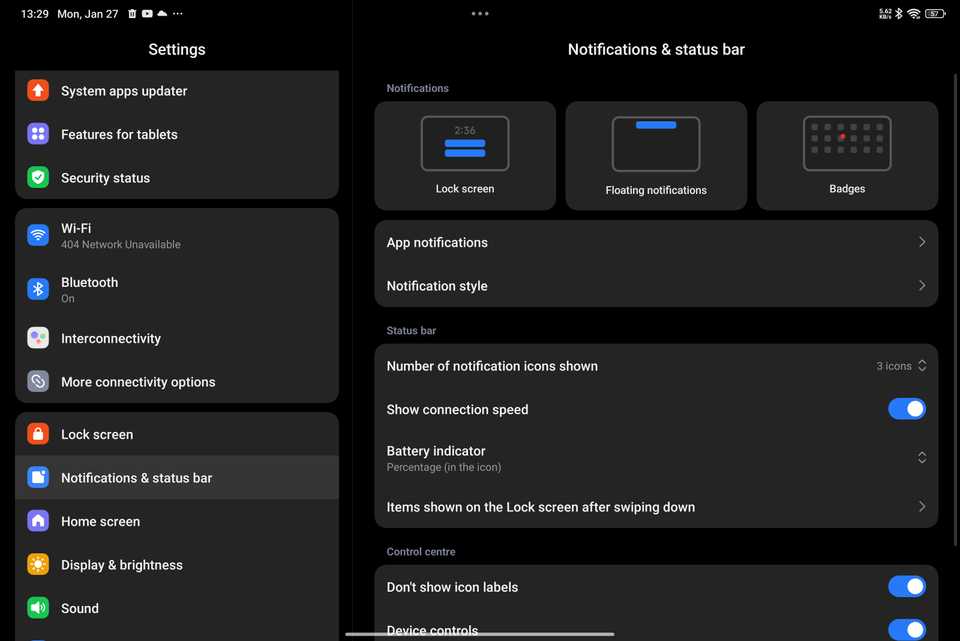Open Sound settings via its speaker icon
The width and height of the screenshot is (960, 641).
[37, 608]
